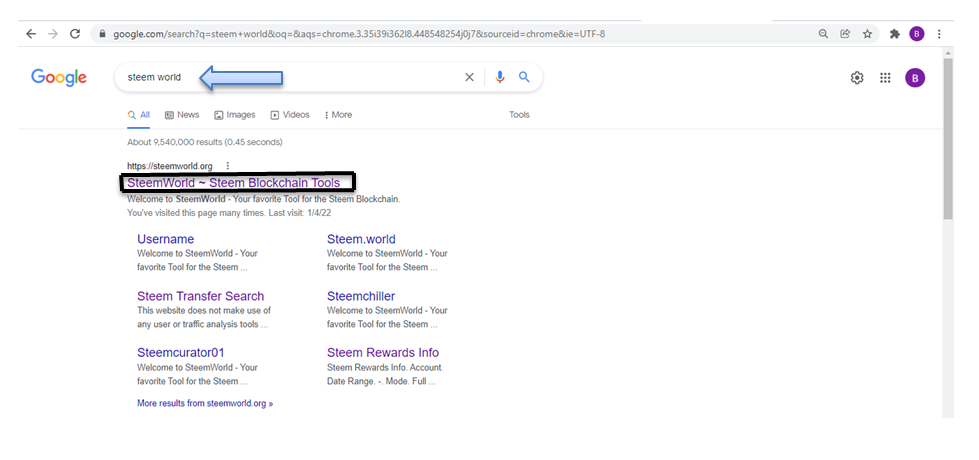Open the Username sitelink
The height and width of the screenshot is (460, 979).
point(165,239)
